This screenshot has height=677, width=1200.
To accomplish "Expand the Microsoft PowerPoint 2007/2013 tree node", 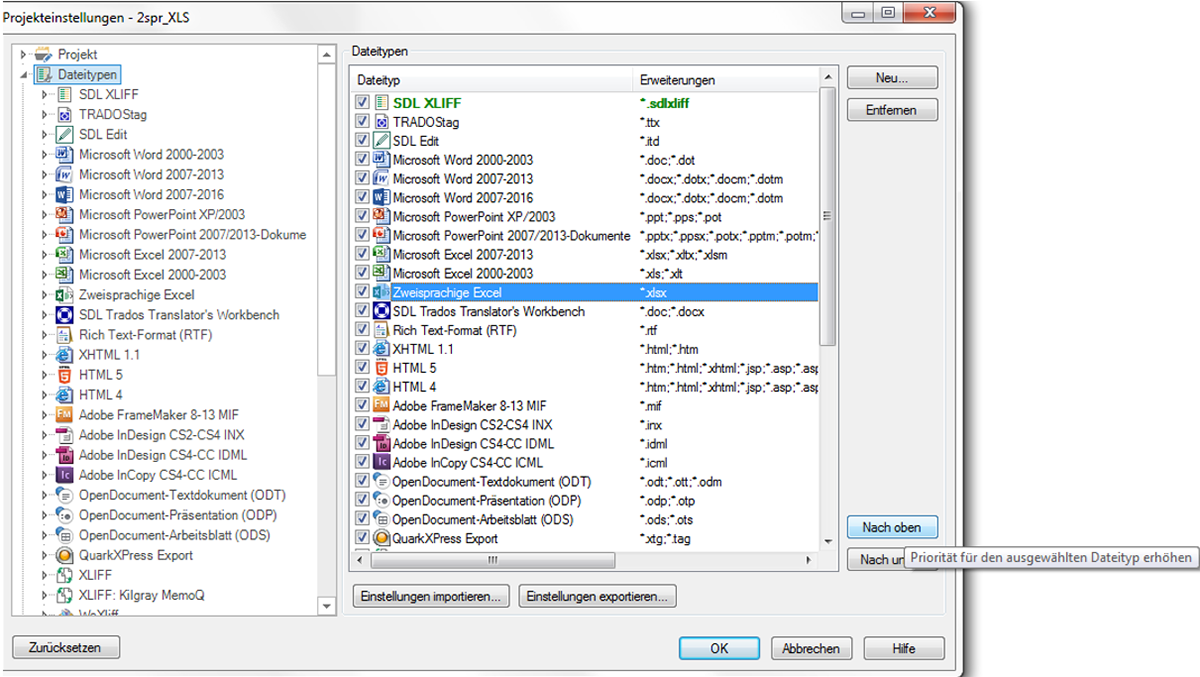I will [45, 234].
